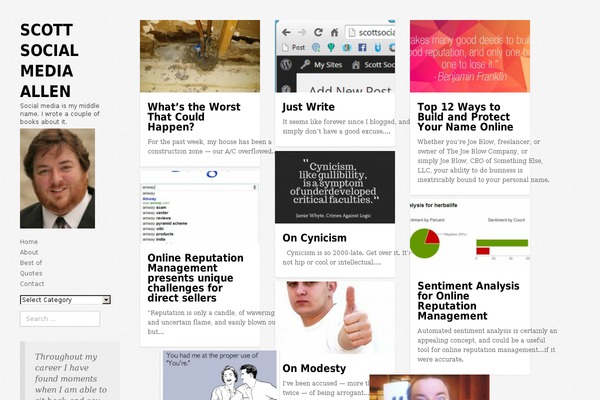The width and height of the screenshot is (600, 400).
Task: Open the Best of menu link
Action: tap(31, 263)
